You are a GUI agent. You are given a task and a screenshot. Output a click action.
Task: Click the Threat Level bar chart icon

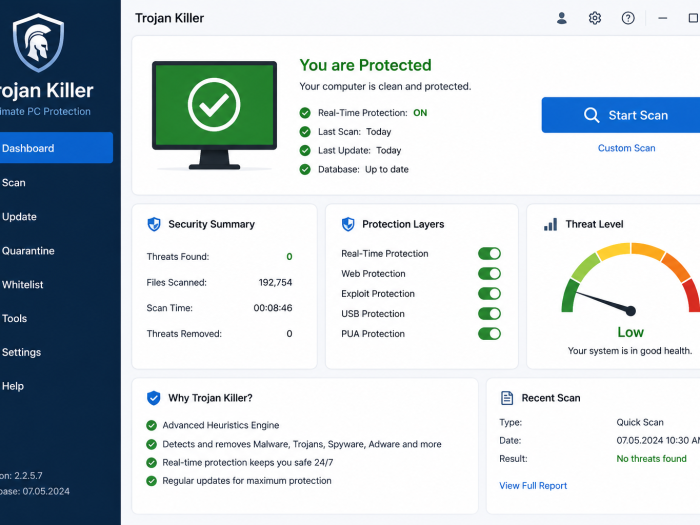click(550, 224)
